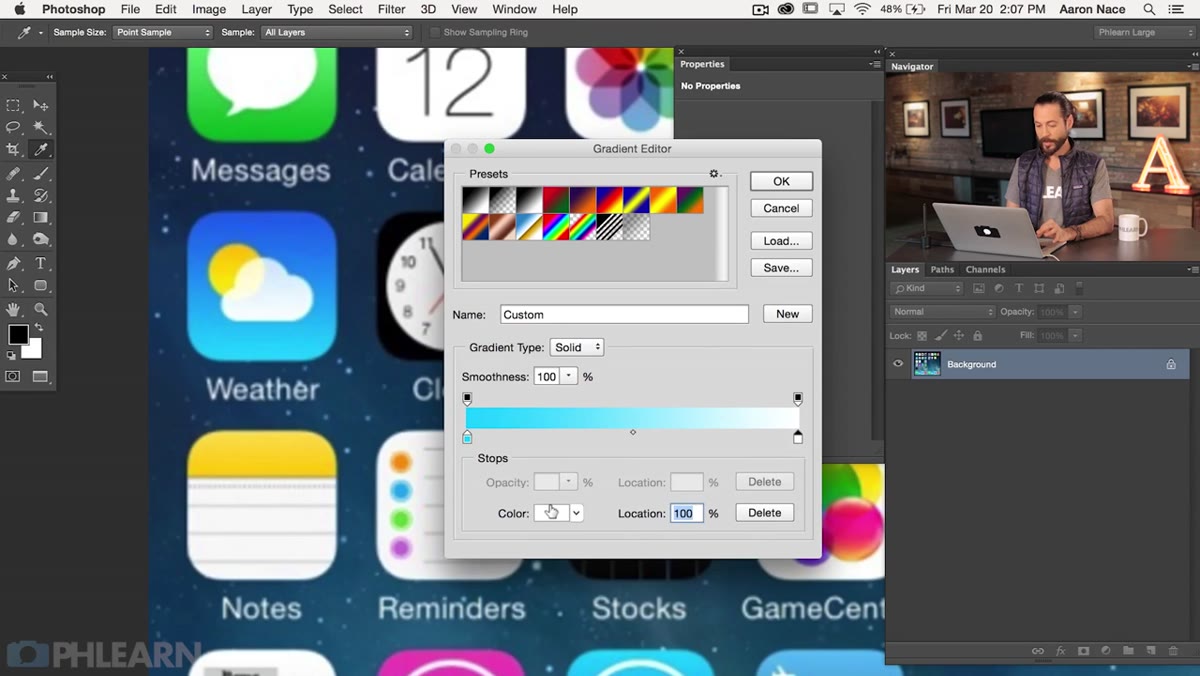Toggle layer filtering switch
The height and width of the screenshot is (676, 1200).
click(x=1080, y=288)
